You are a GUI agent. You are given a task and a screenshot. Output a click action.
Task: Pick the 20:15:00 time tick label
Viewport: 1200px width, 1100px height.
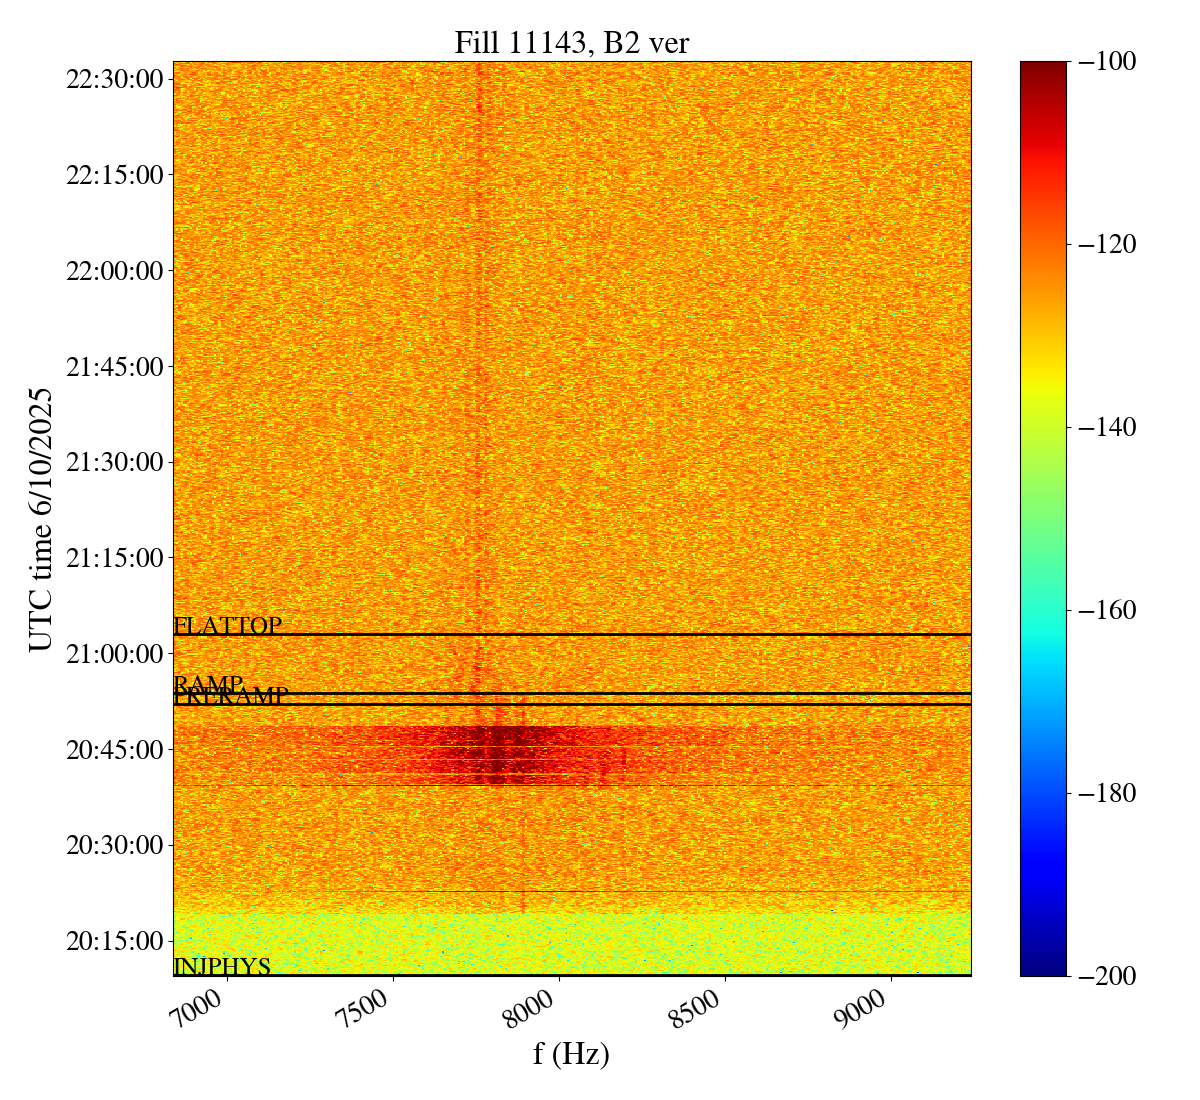coord(114,941)
